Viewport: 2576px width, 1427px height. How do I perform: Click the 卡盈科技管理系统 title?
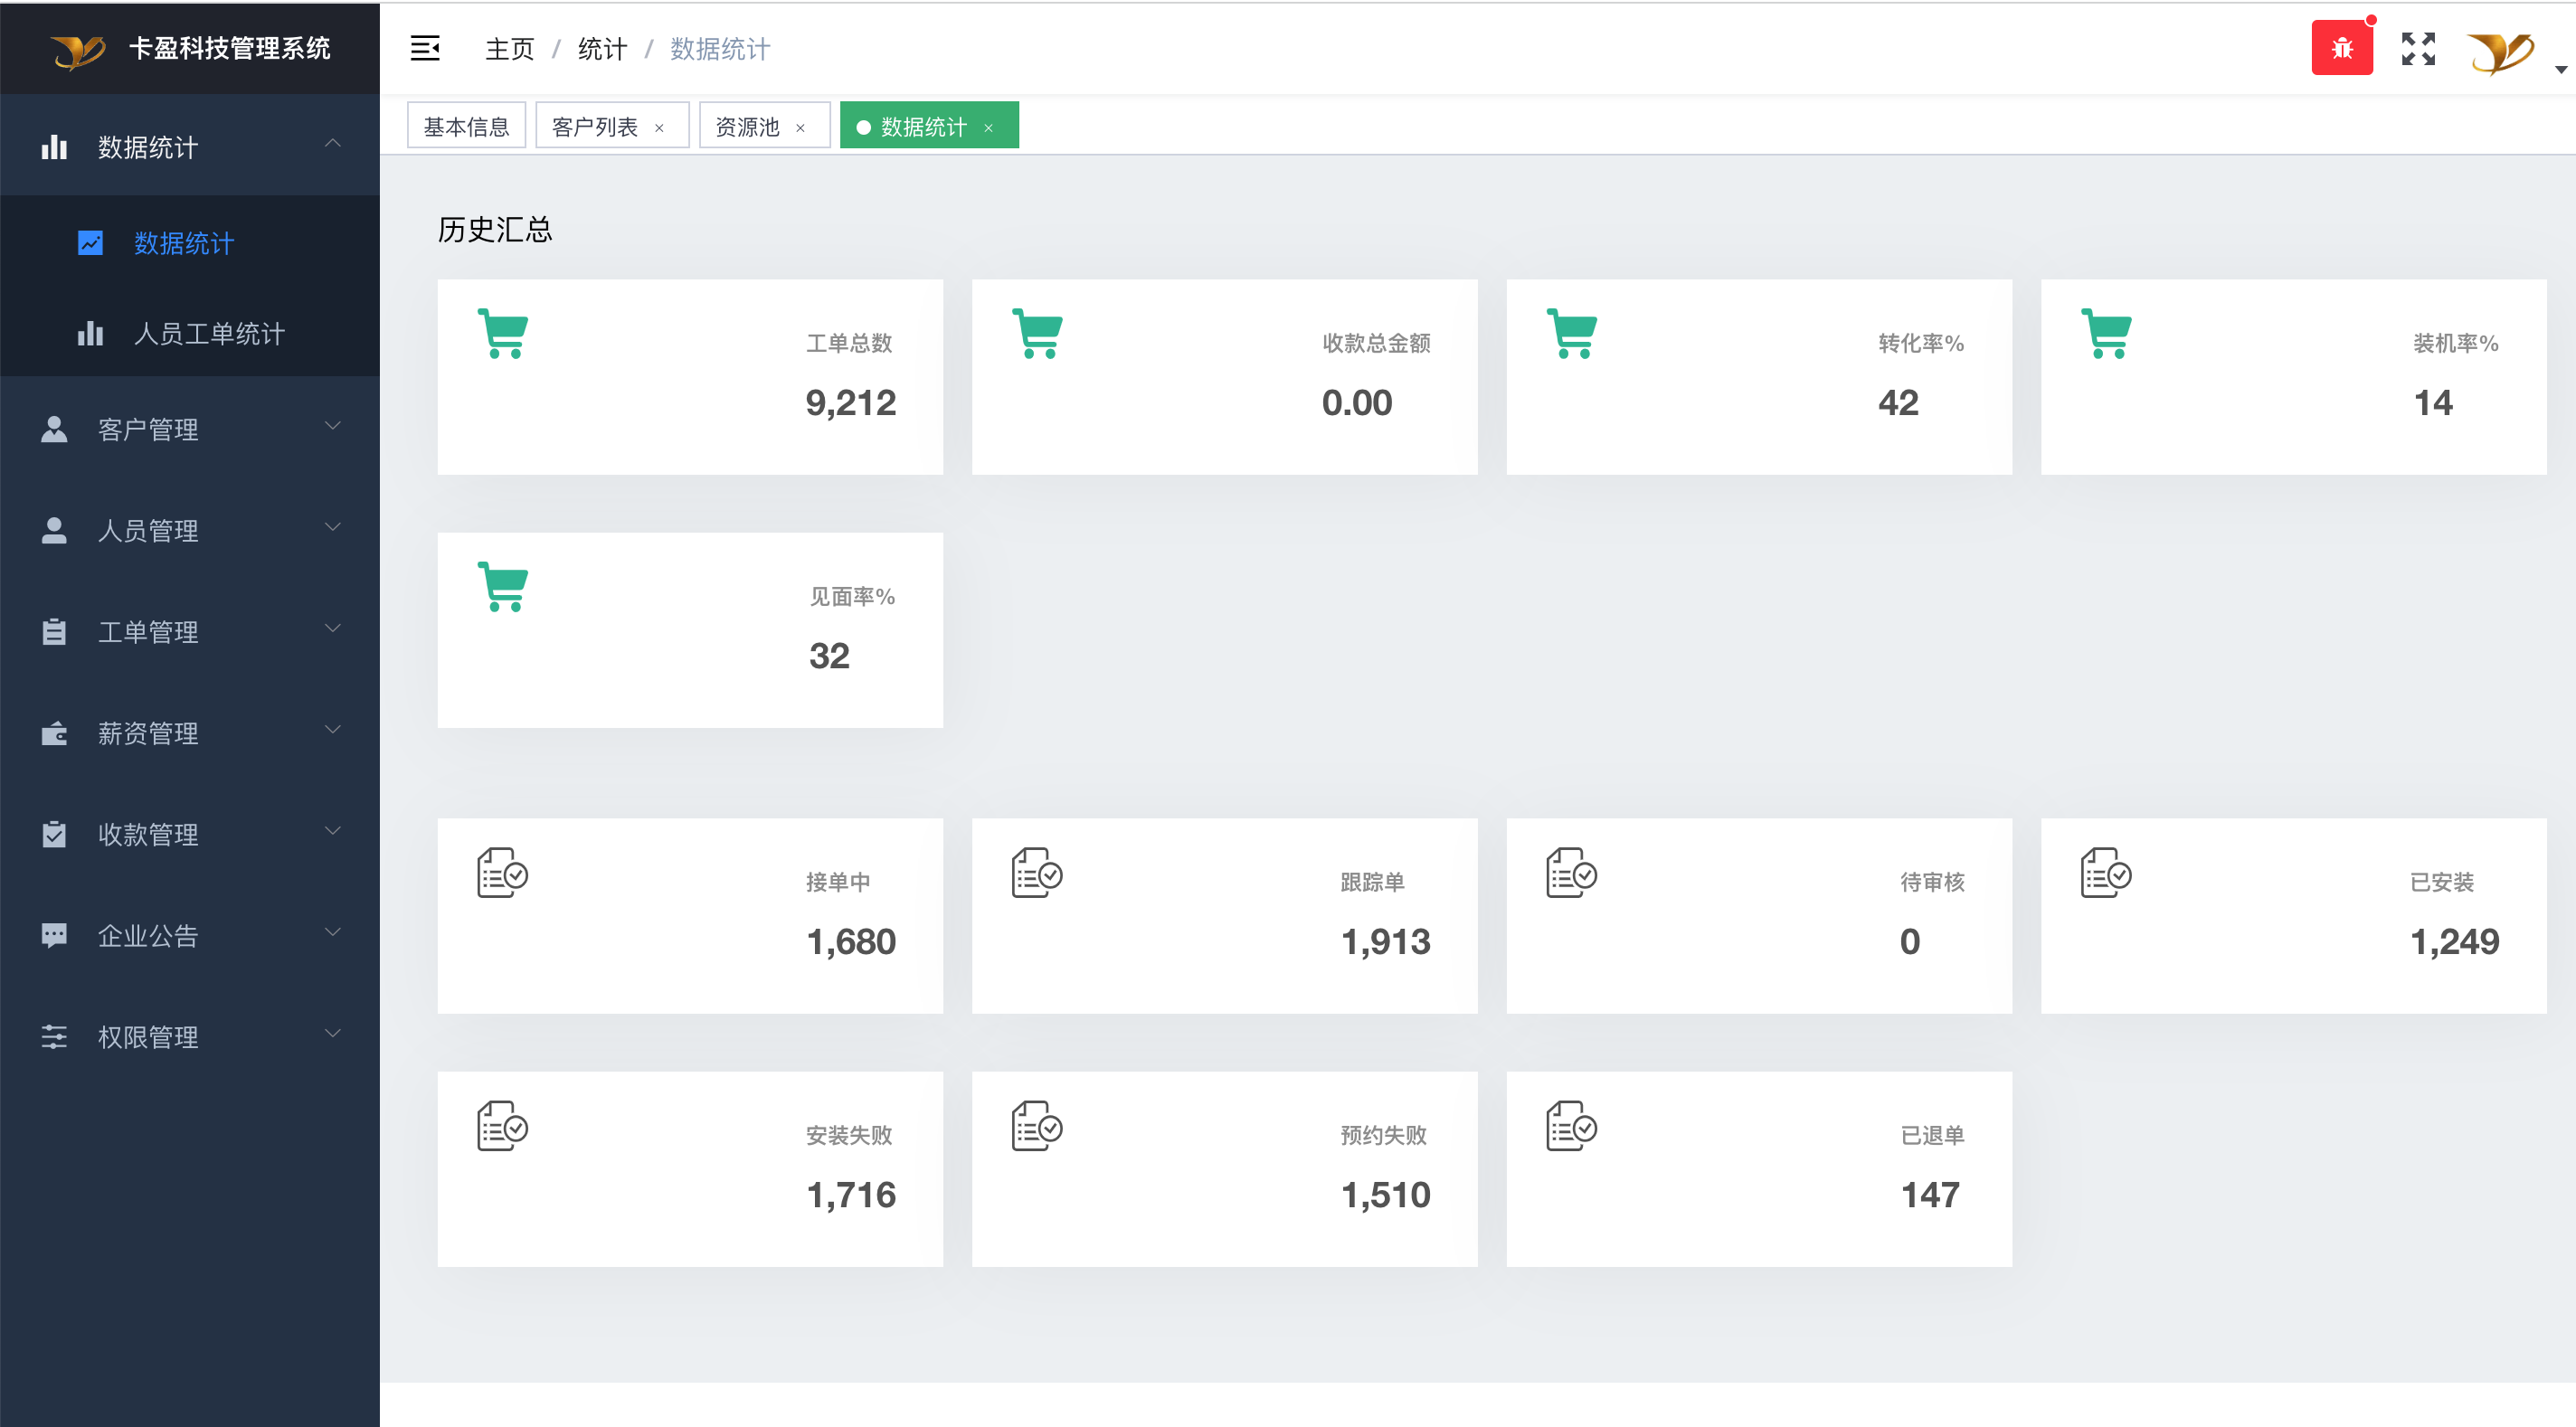[230, 48]
